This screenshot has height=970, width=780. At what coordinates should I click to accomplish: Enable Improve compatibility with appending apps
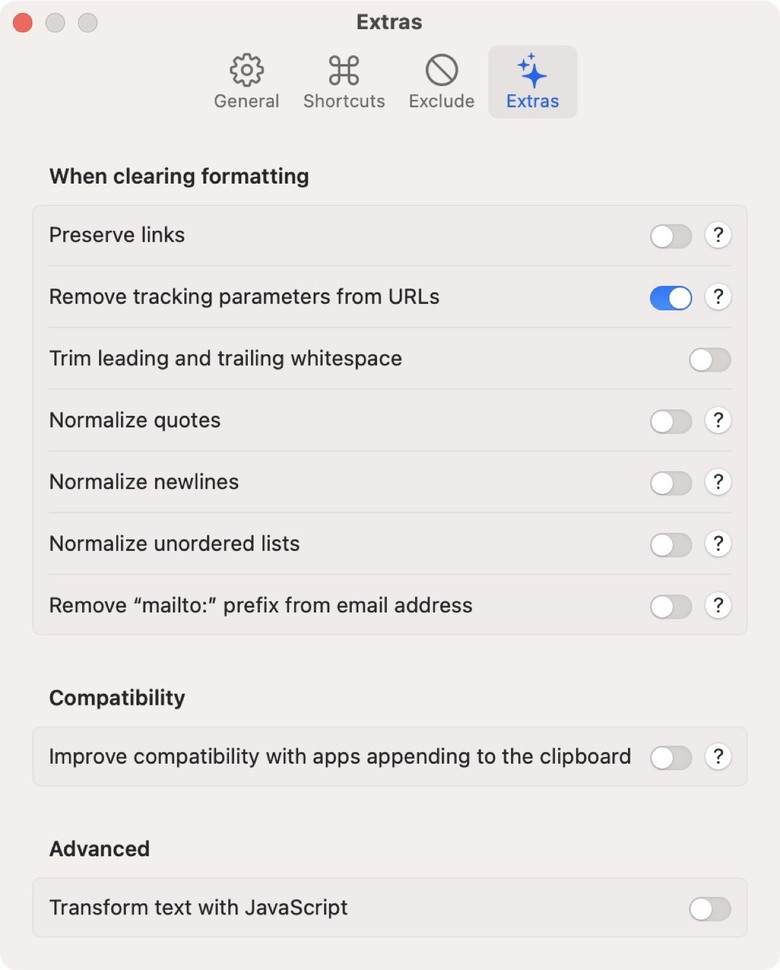pos(671,758)
